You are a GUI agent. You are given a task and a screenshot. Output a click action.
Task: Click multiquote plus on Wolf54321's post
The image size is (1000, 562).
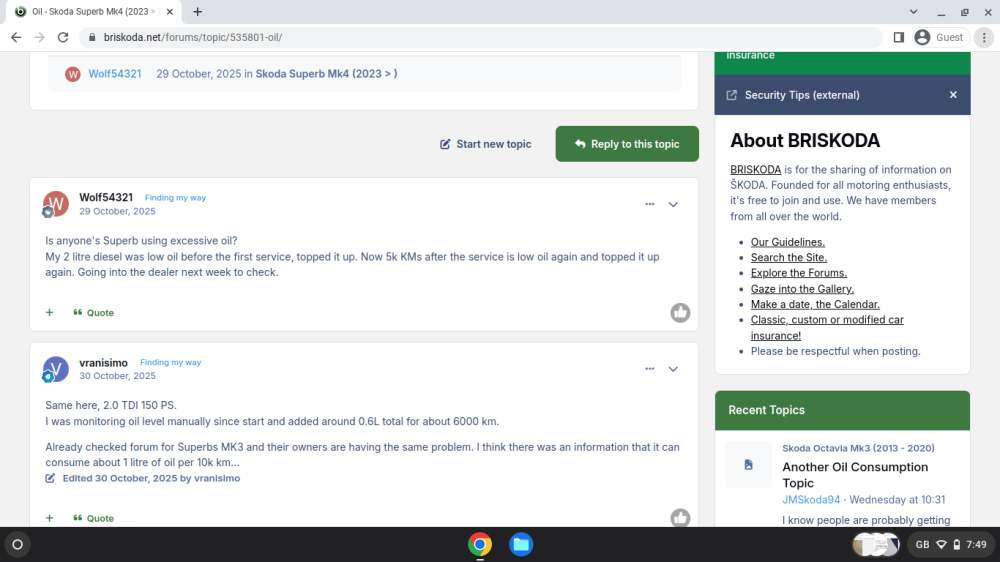pyautogui.click(x=49, y=313)
